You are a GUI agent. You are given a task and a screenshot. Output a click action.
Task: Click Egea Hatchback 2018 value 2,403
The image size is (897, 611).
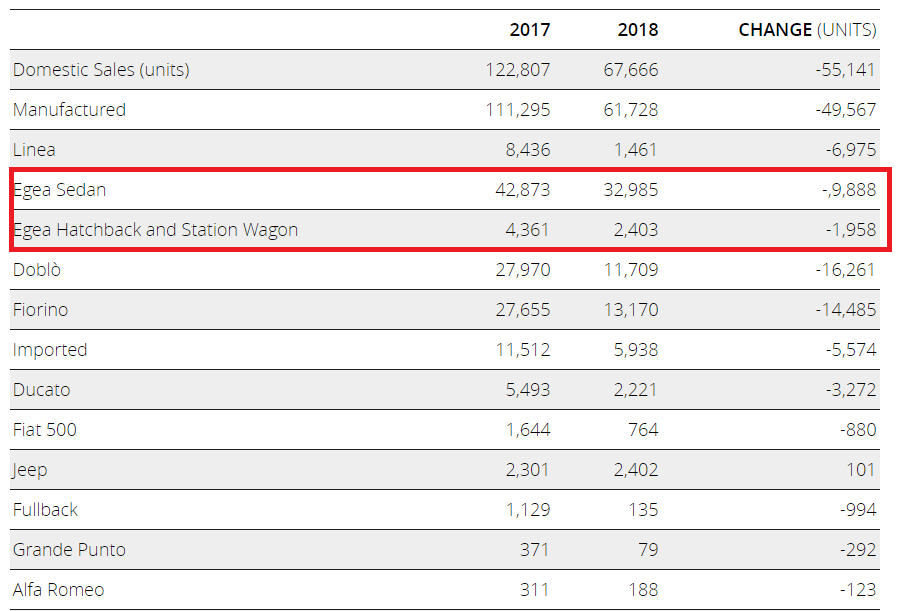pyautogui.click(x=636, y=230)
